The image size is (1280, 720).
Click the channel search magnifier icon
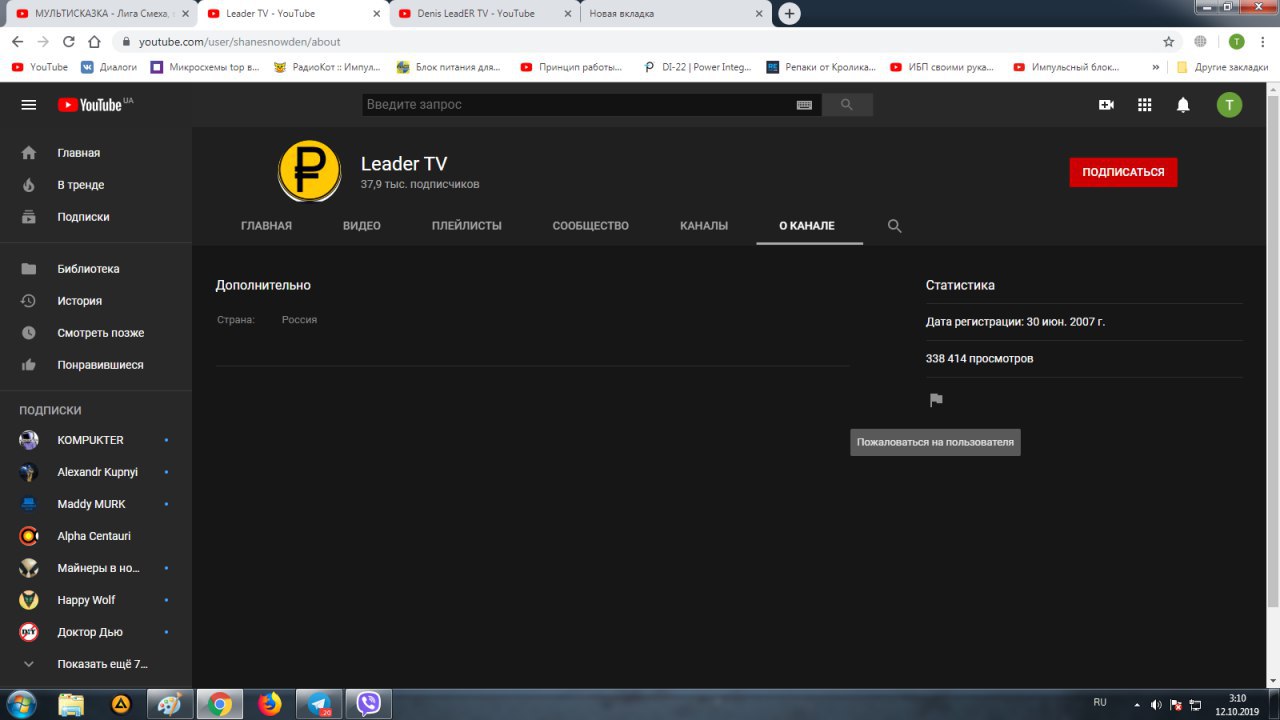[x=895, y=226]
